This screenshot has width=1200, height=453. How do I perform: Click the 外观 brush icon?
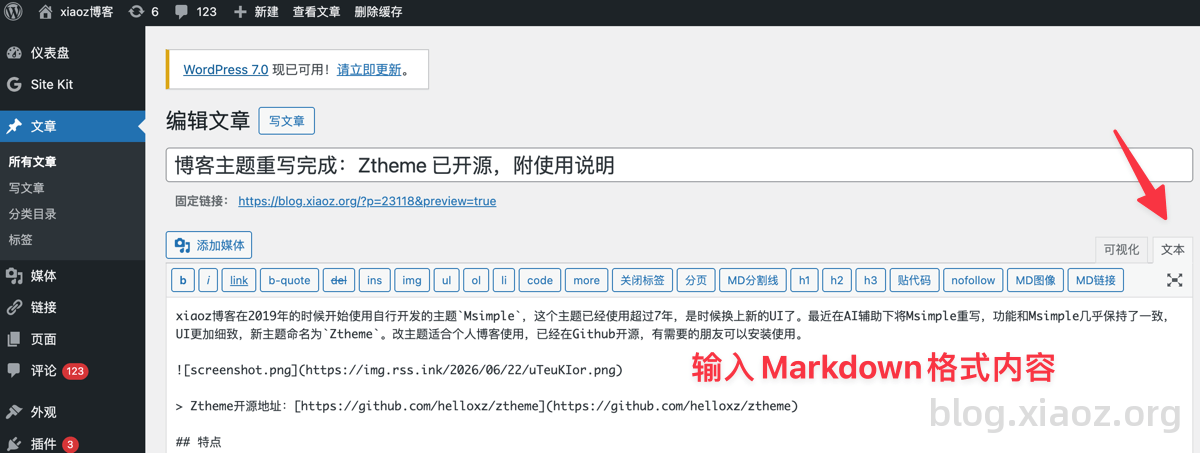[14, 412]
